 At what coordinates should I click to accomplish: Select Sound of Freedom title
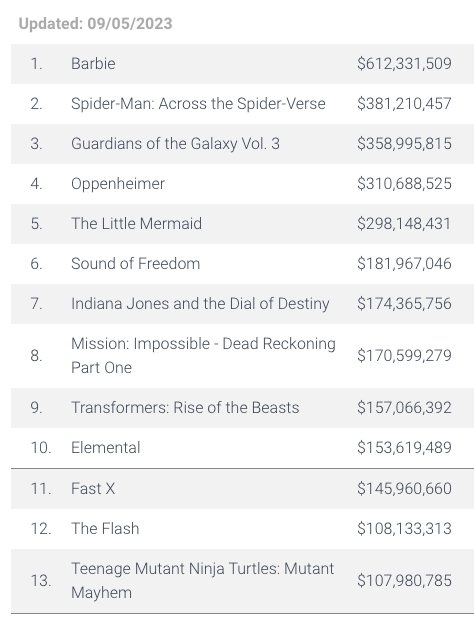[x=135, y=264]
